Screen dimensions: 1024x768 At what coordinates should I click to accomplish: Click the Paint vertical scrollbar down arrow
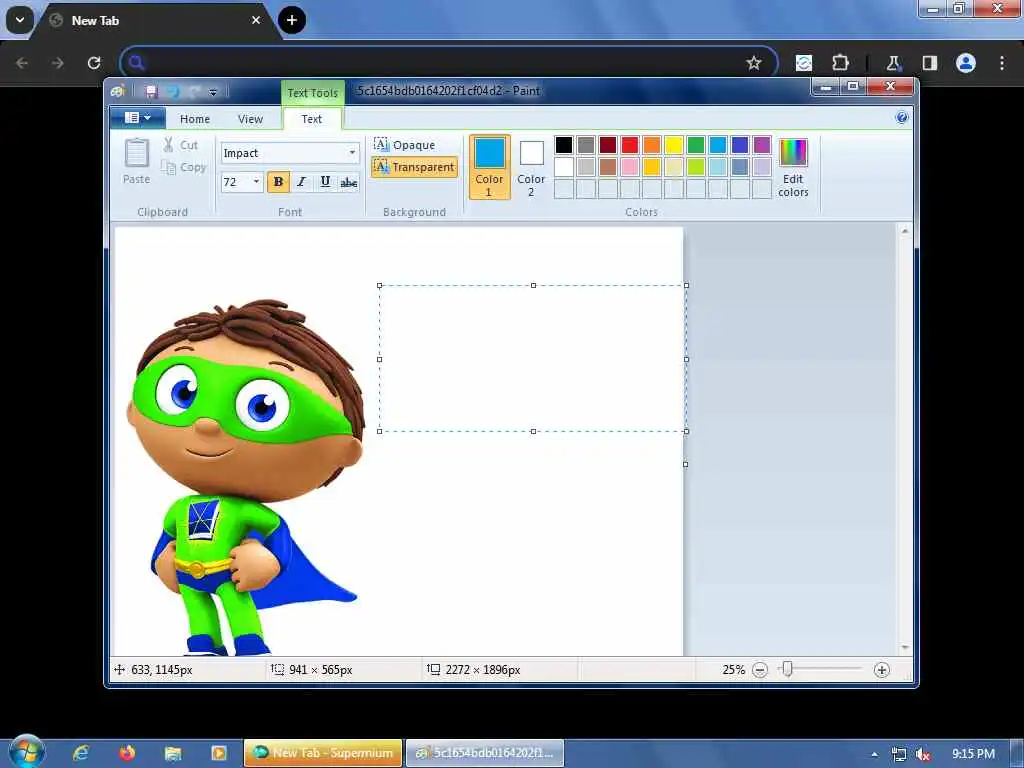[905, 647]
